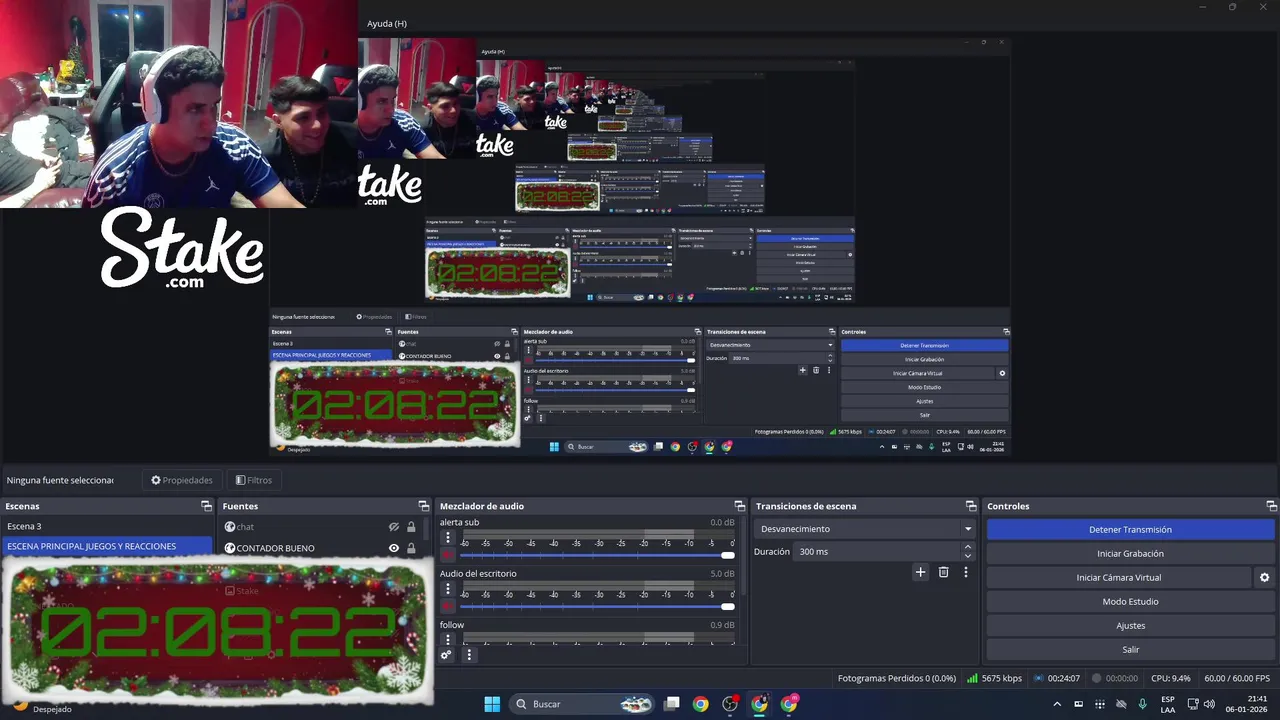
Task: Click the Salir button
Action: pos(1130,650)
